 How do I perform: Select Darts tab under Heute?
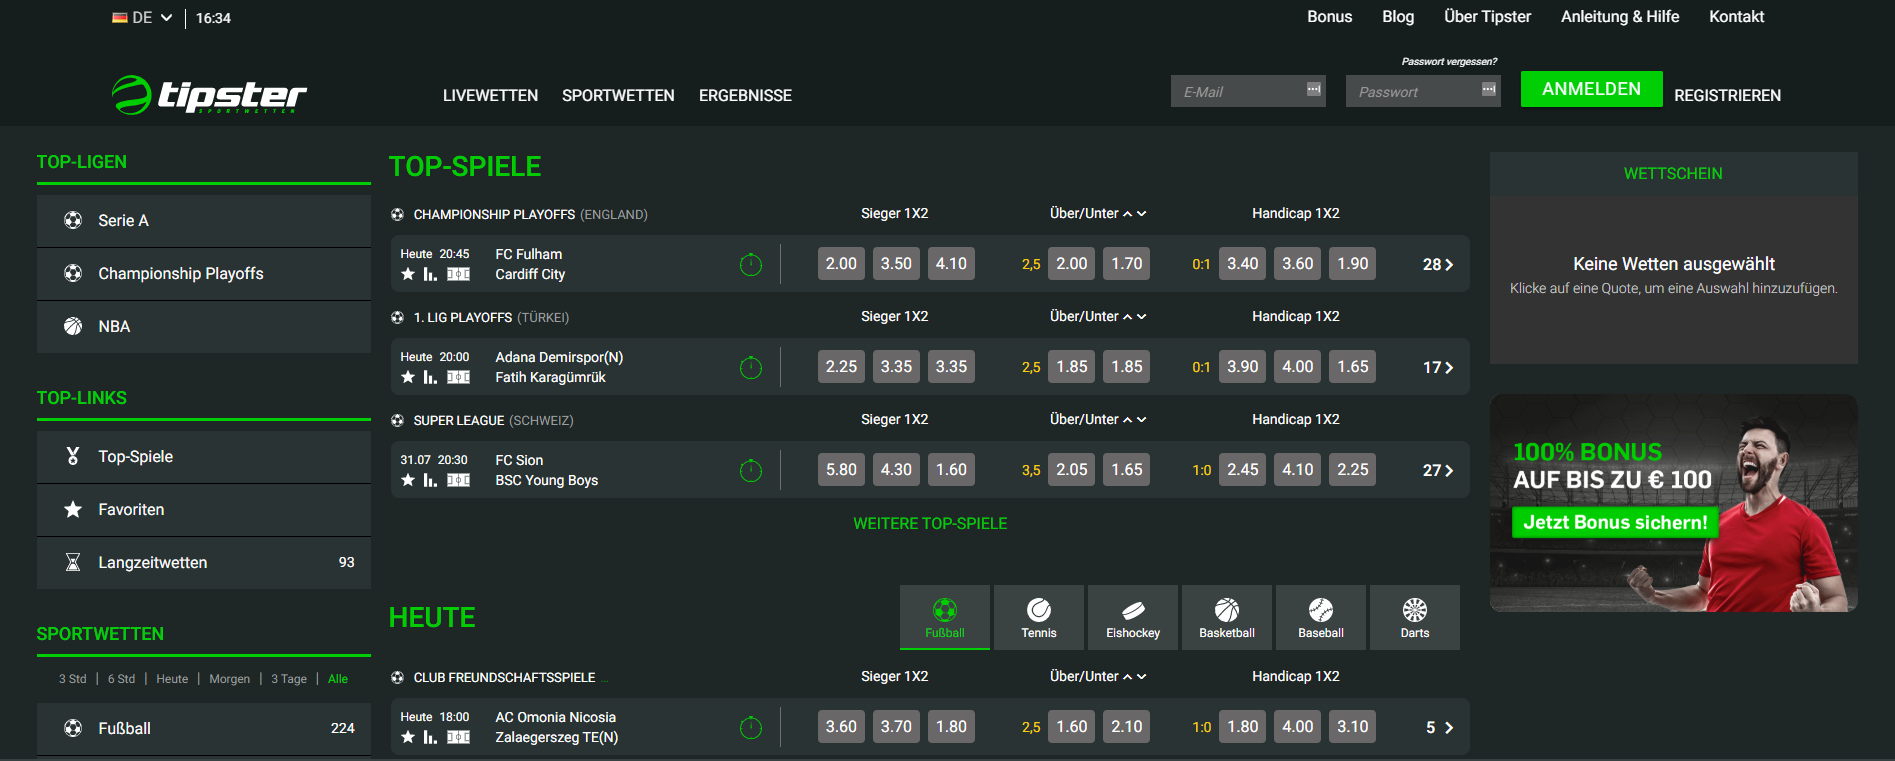pyautogui.click(x=1415, y=617)
